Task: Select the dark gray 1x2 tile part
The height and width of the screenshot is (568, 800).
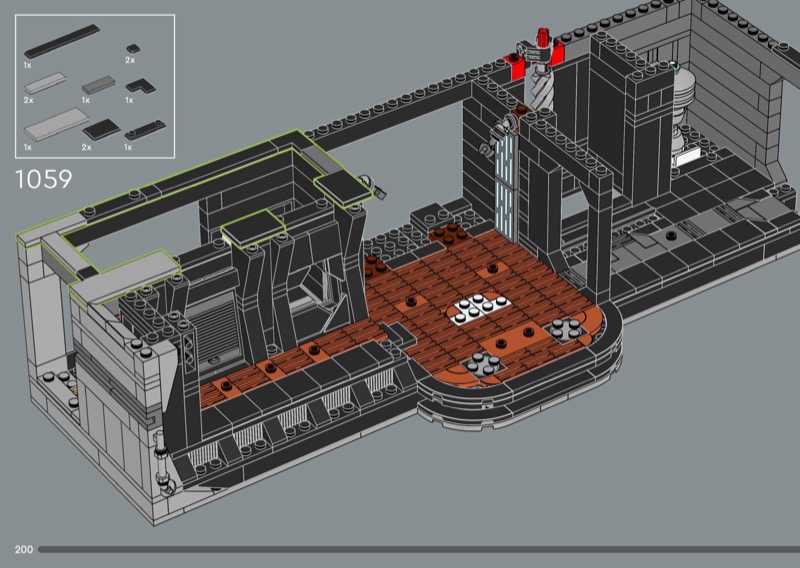Action: (x=97, y=86)
